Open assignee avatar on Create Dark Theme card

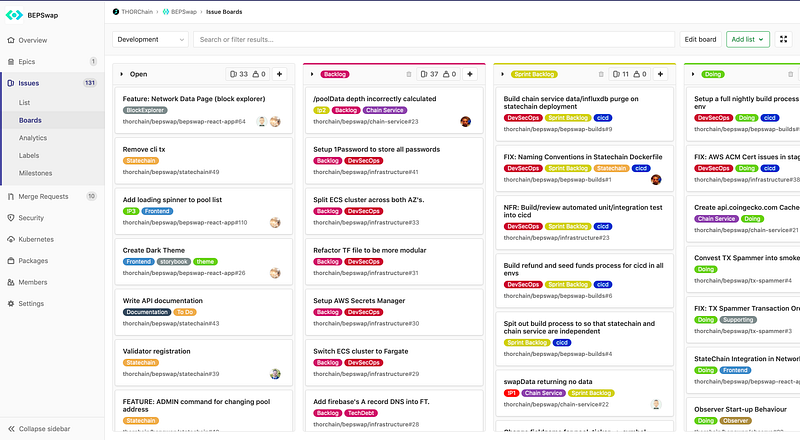pyautogui.click(x=275, y=273)
